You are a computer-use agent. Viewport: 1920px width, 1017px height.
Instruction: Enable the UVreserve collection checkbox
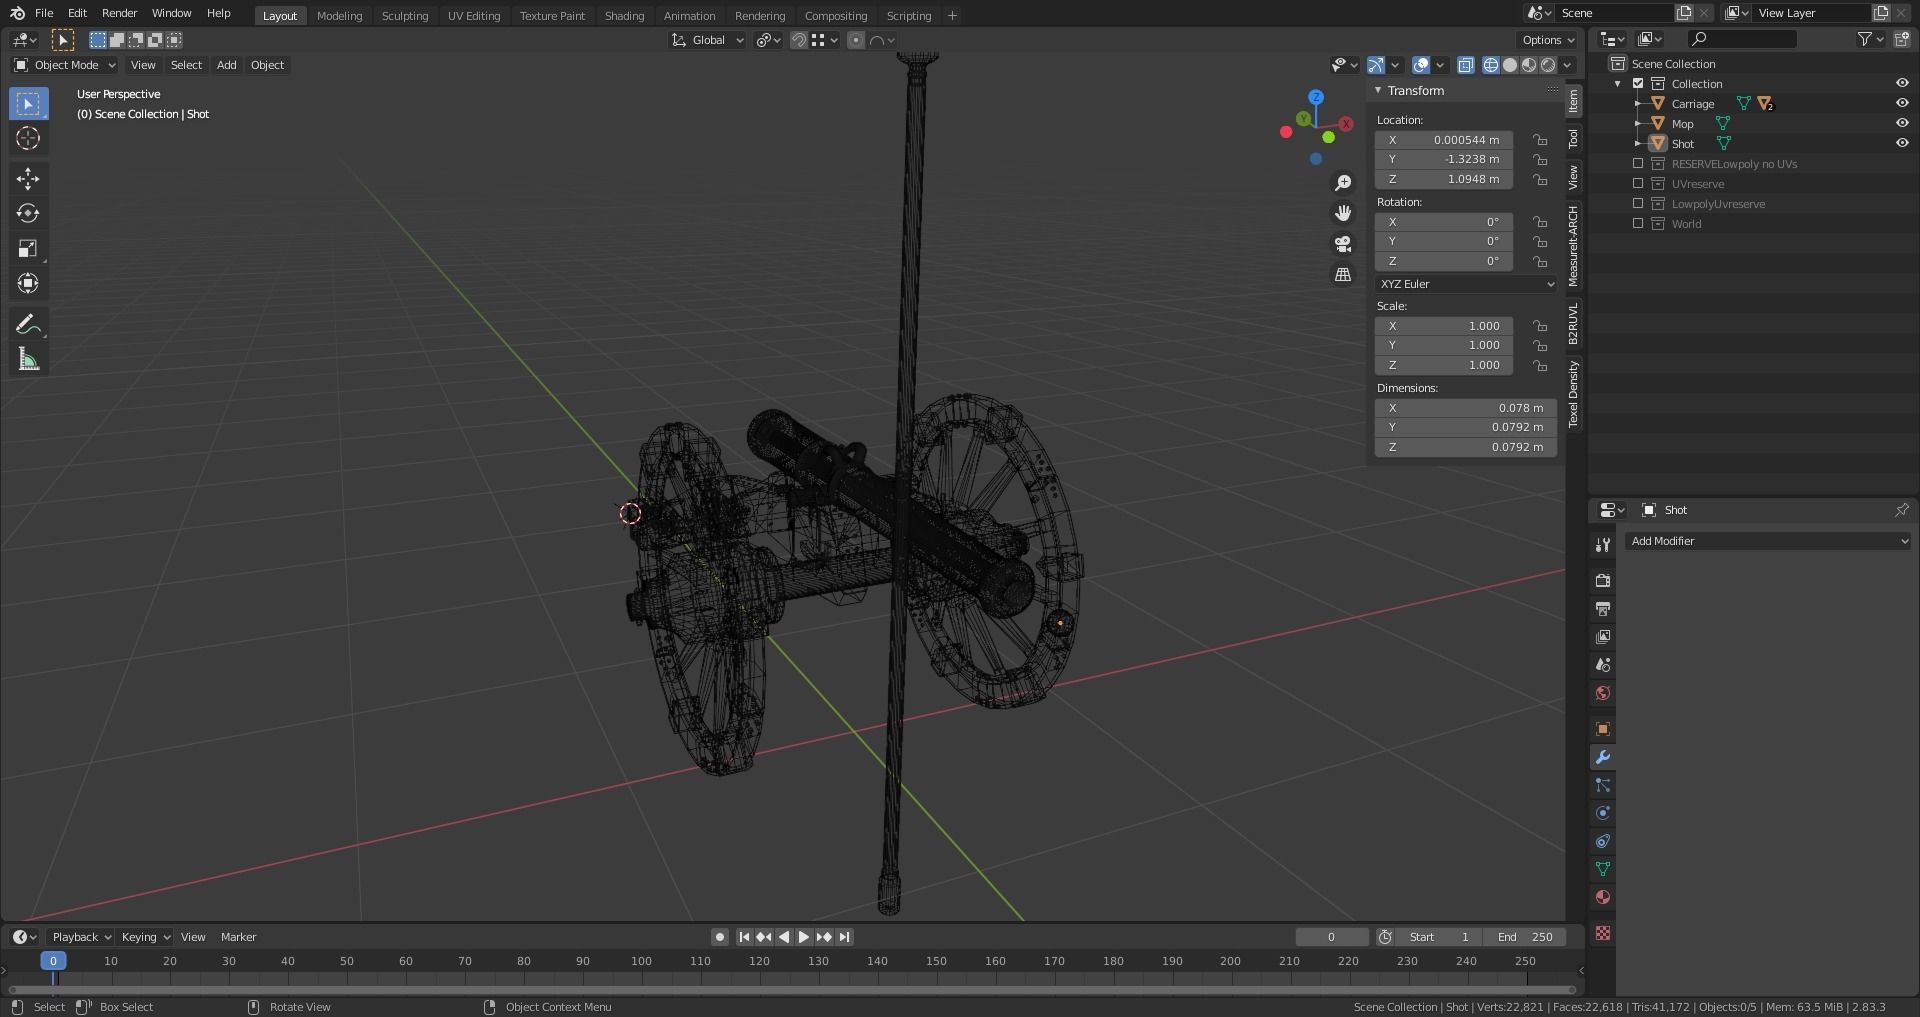tap(1638, 184)
